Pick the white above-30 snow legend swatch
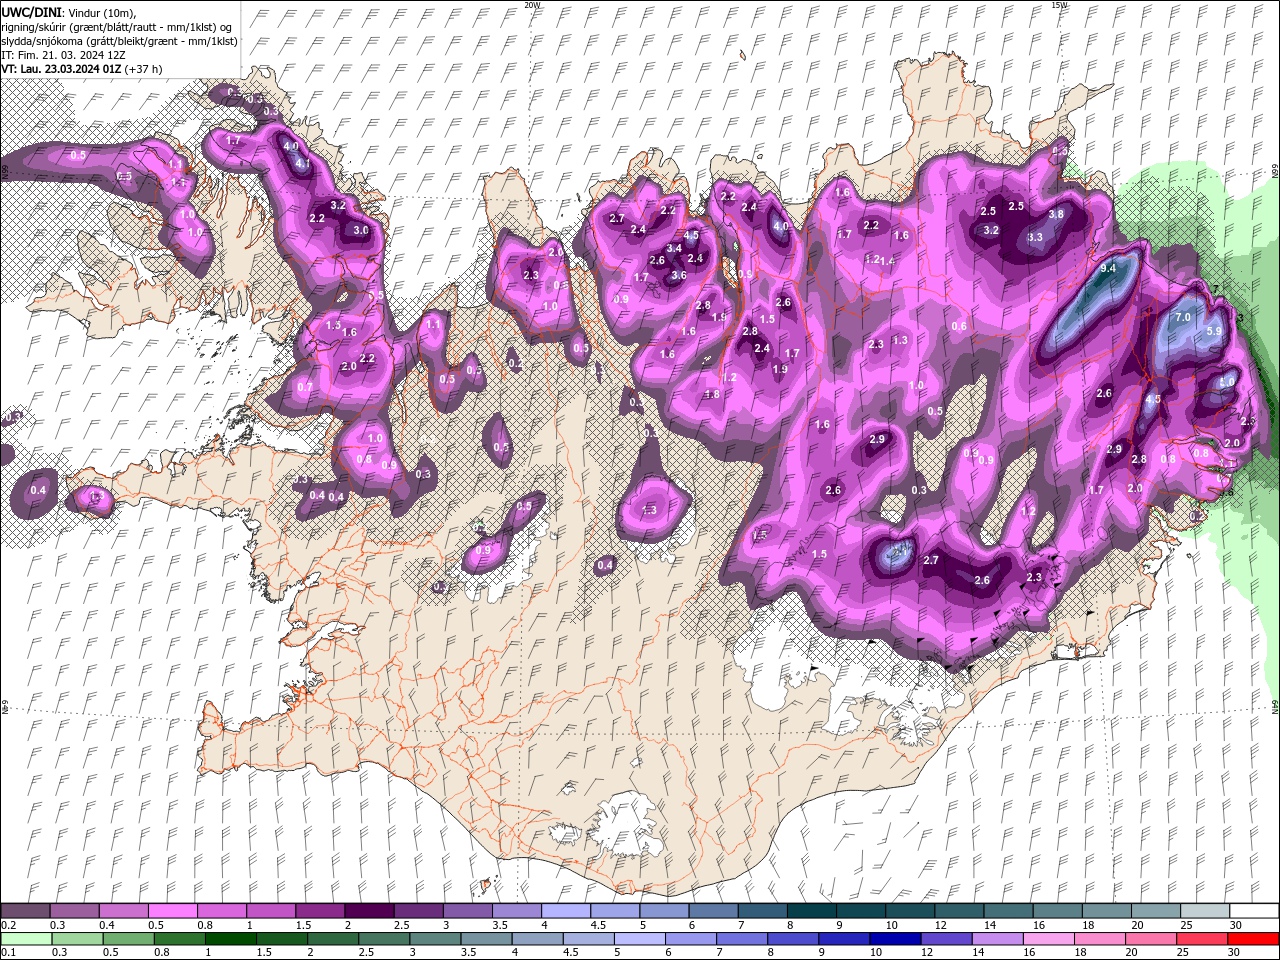This screenshot has width=1280, height=960. click(1254, 911)
